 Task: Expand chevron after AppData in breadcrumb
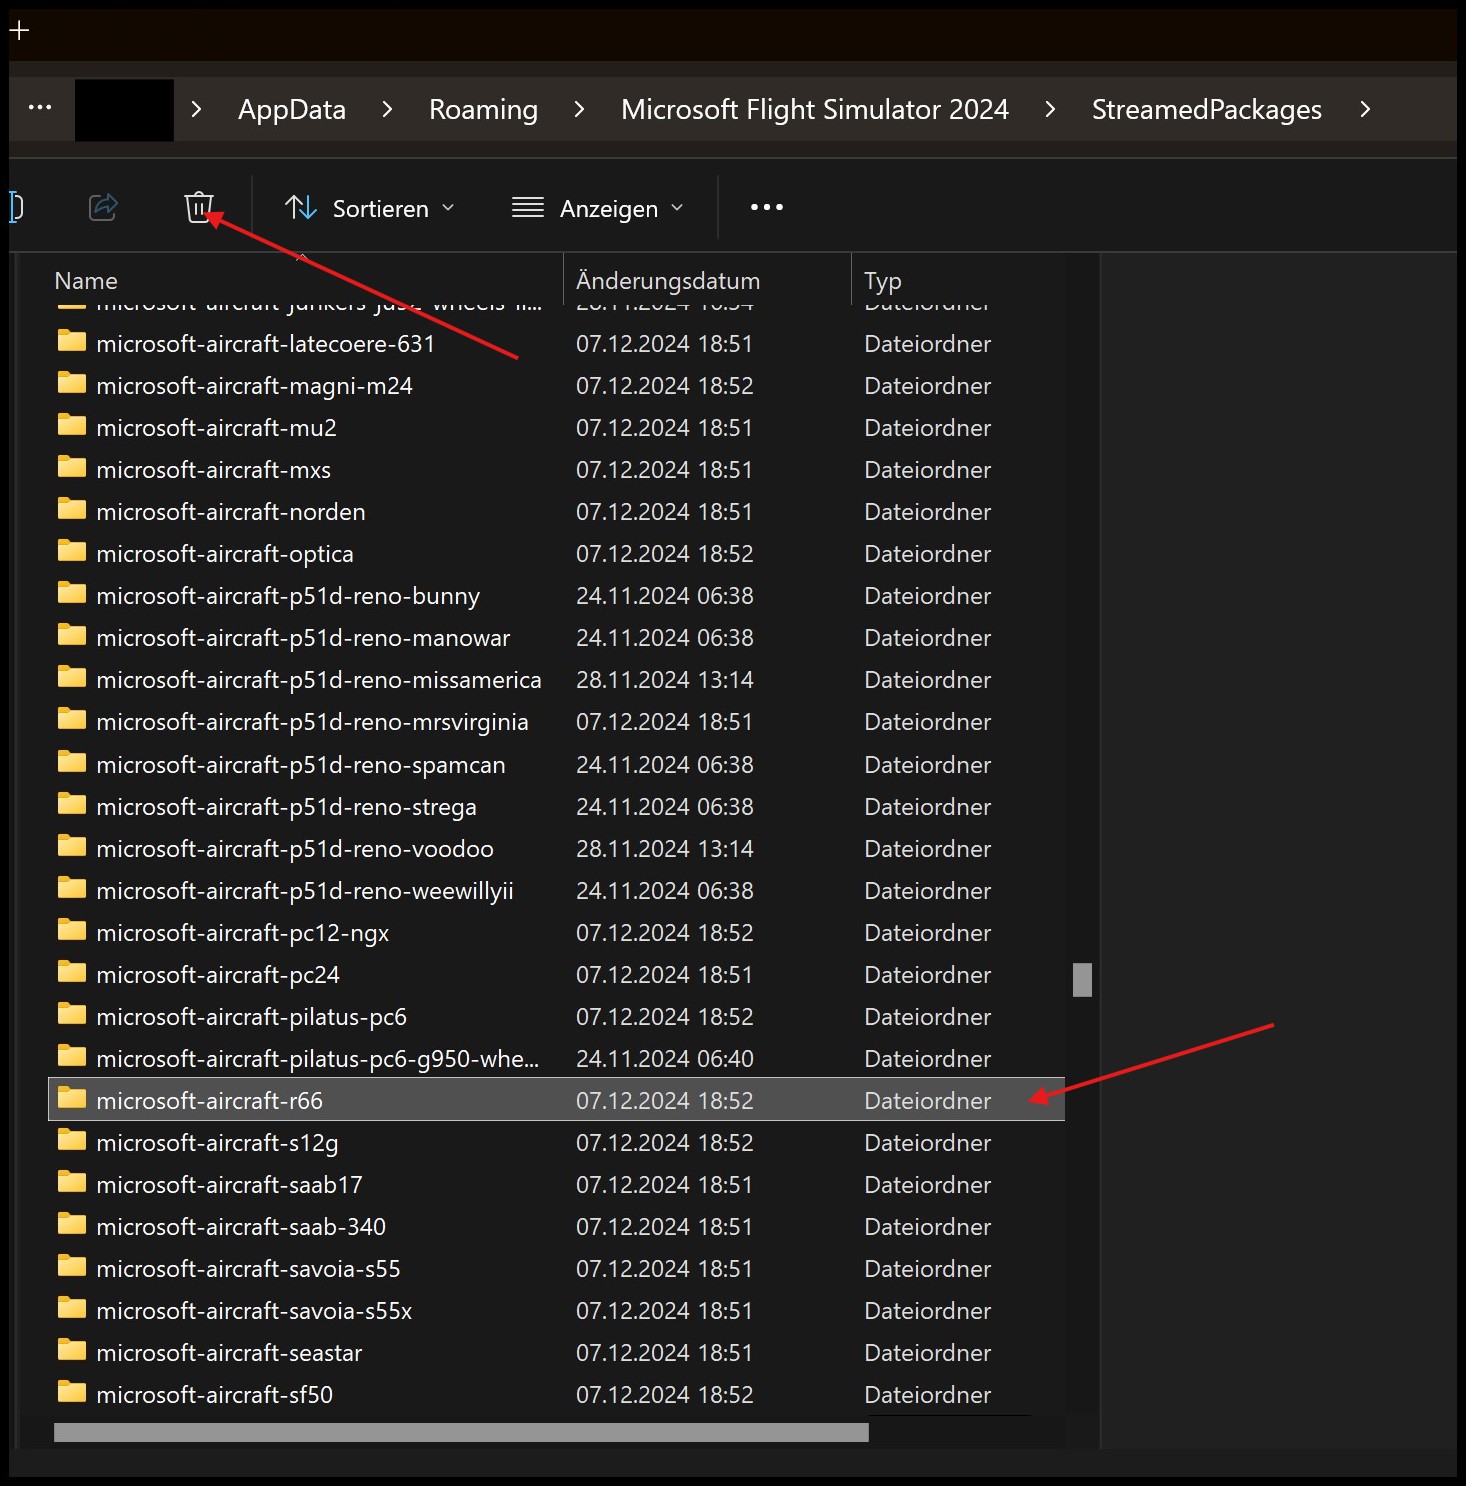pos(387,109)
